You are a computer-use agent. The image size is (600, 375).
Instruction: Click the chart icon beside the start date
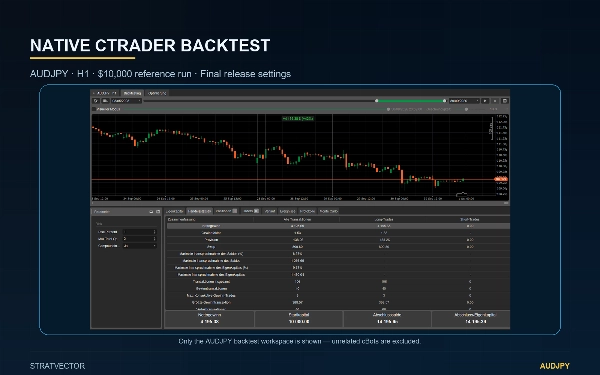105,101
